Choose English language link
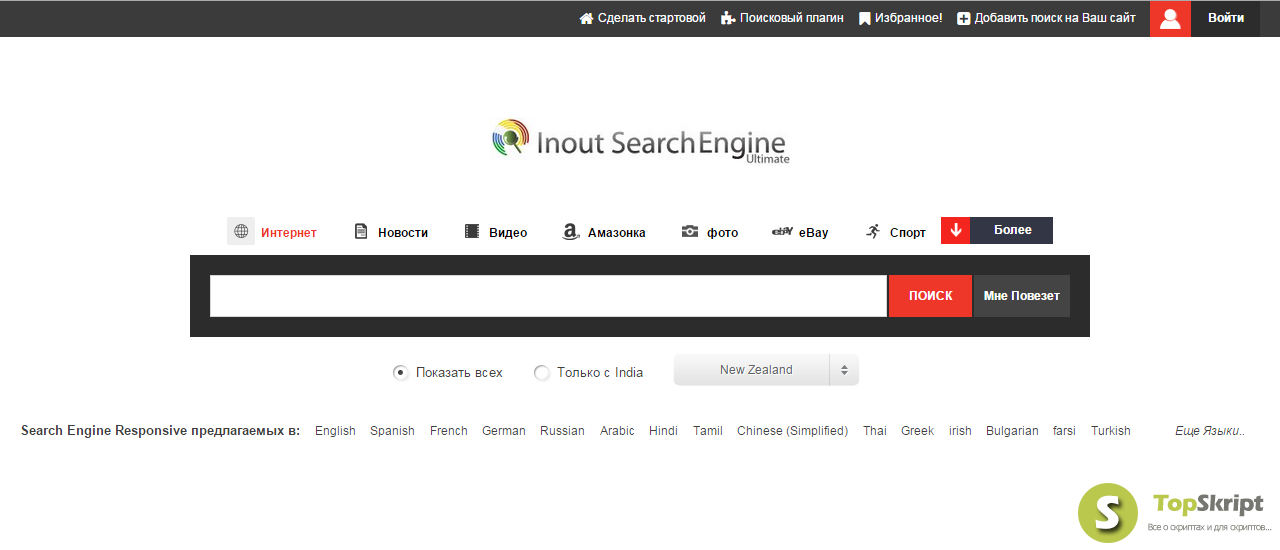Screen dimensions: 1280x550 pyautogui.click(x=335, y=431)
